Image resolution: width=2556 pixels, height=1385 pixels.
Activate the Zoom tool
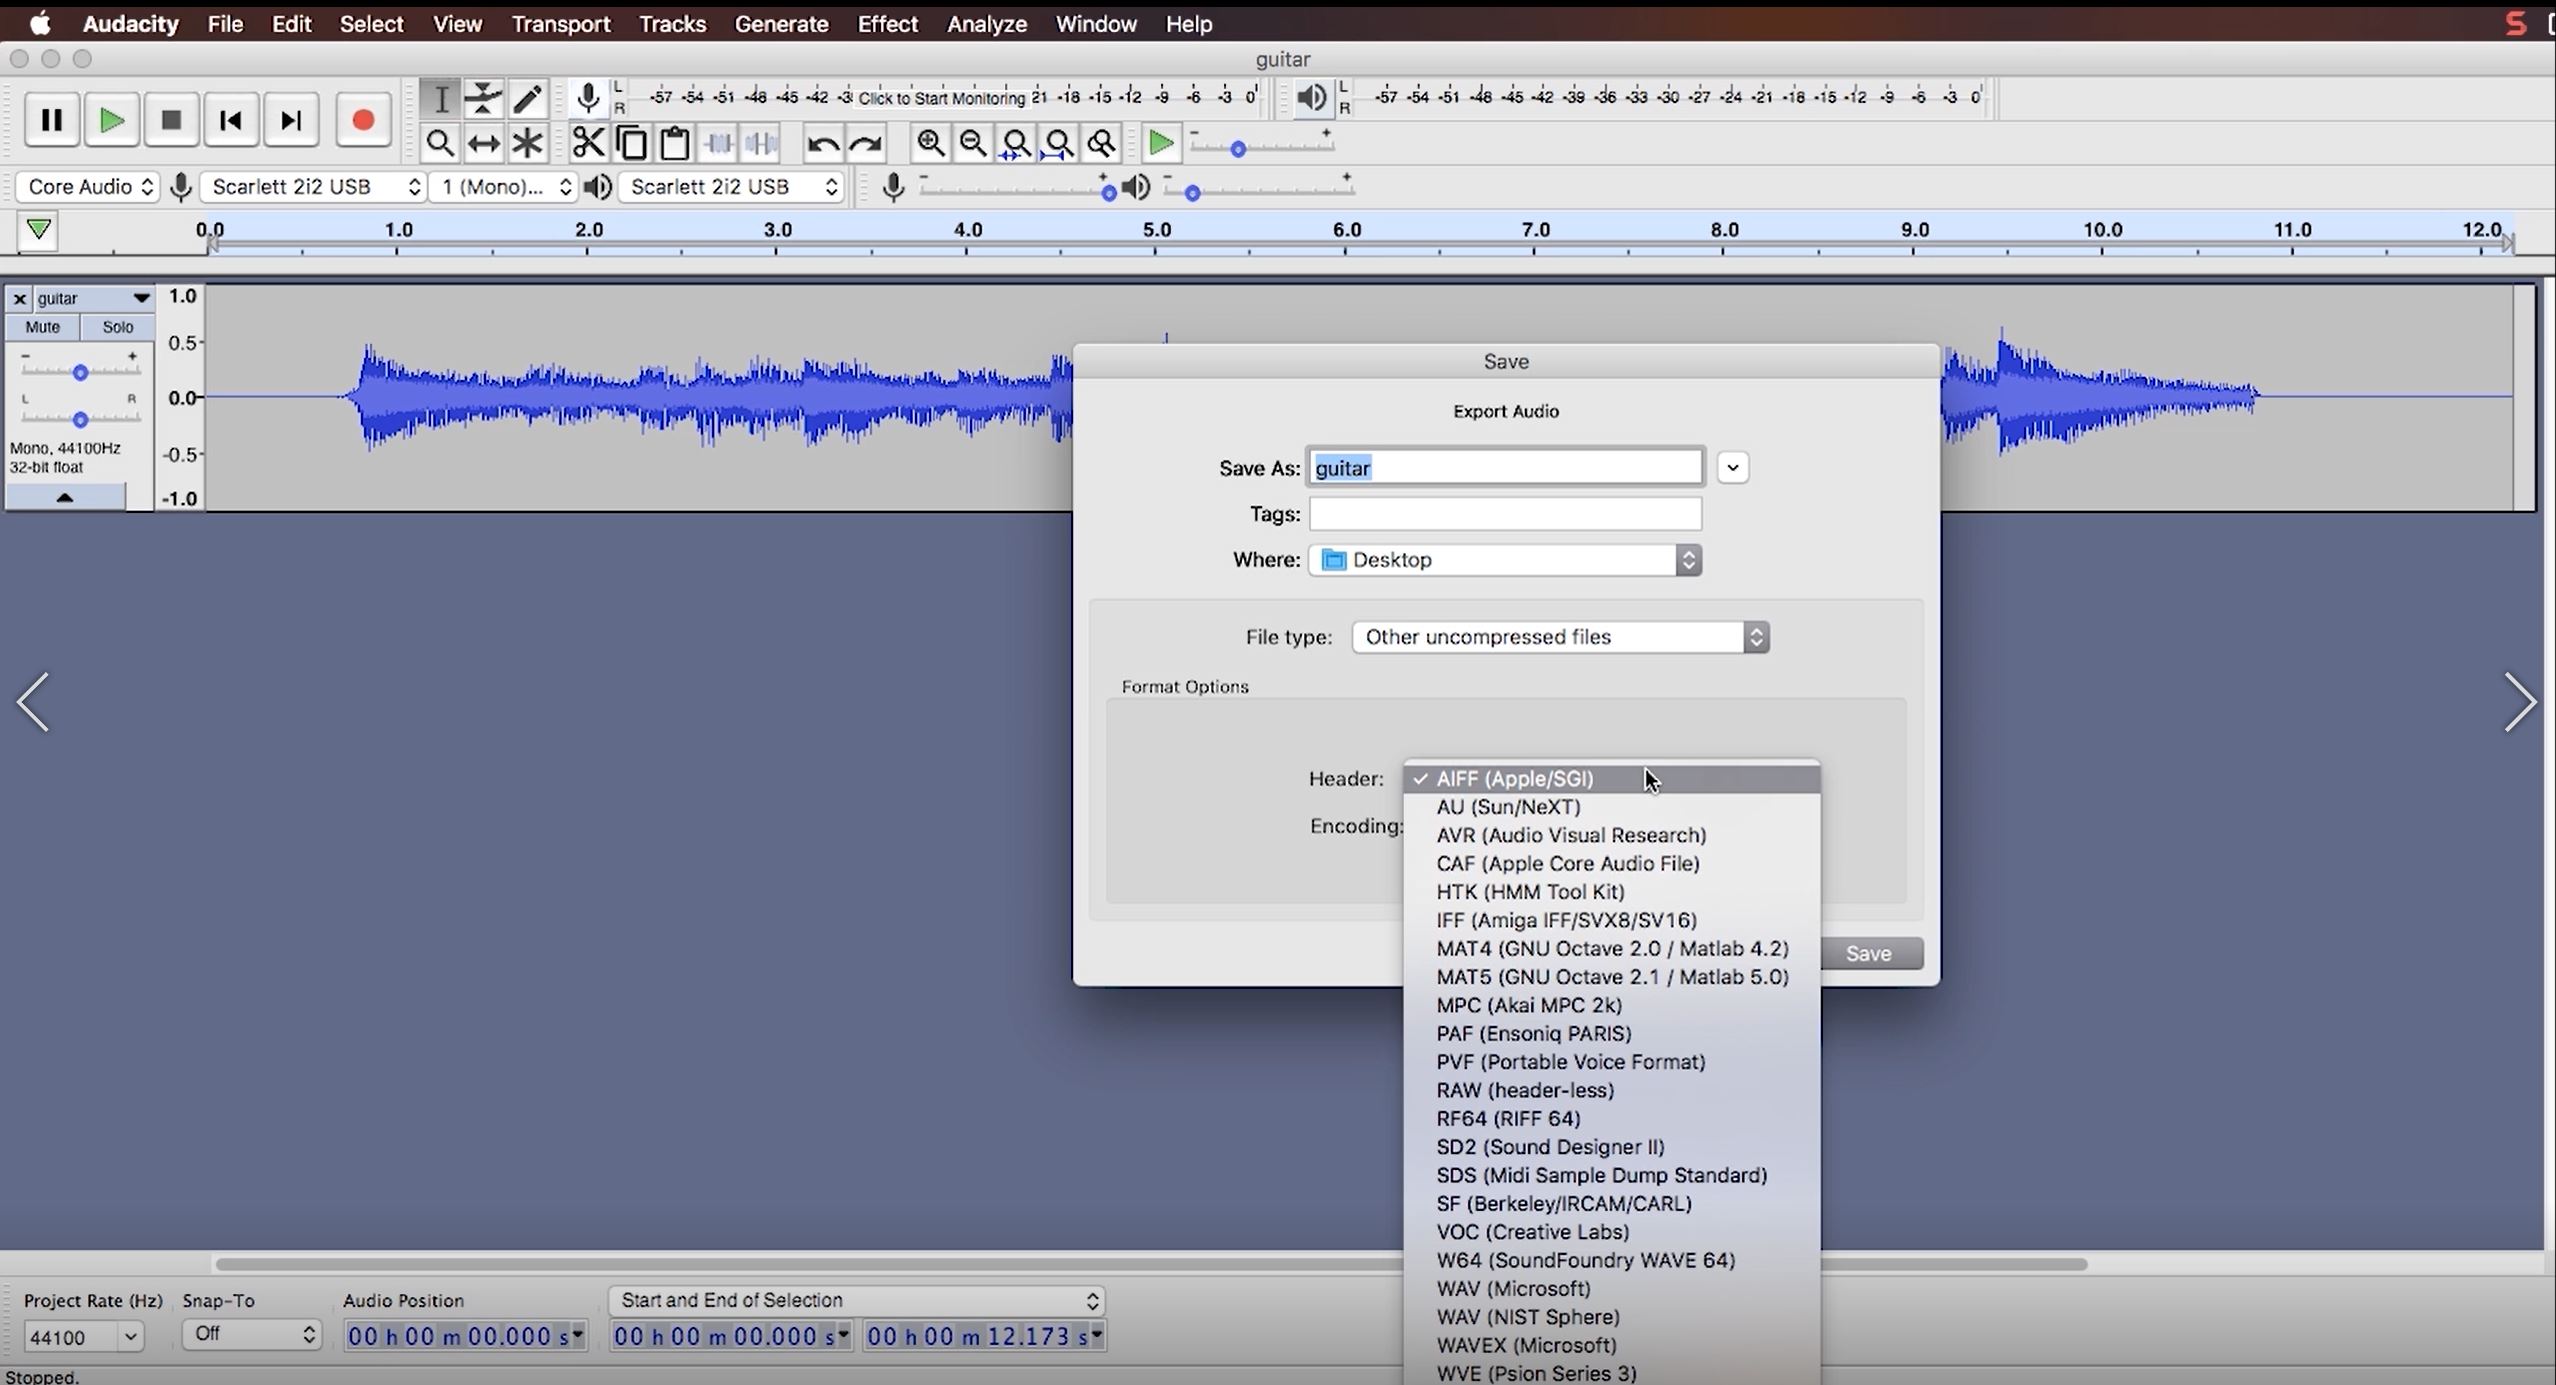tap(441, 143)
